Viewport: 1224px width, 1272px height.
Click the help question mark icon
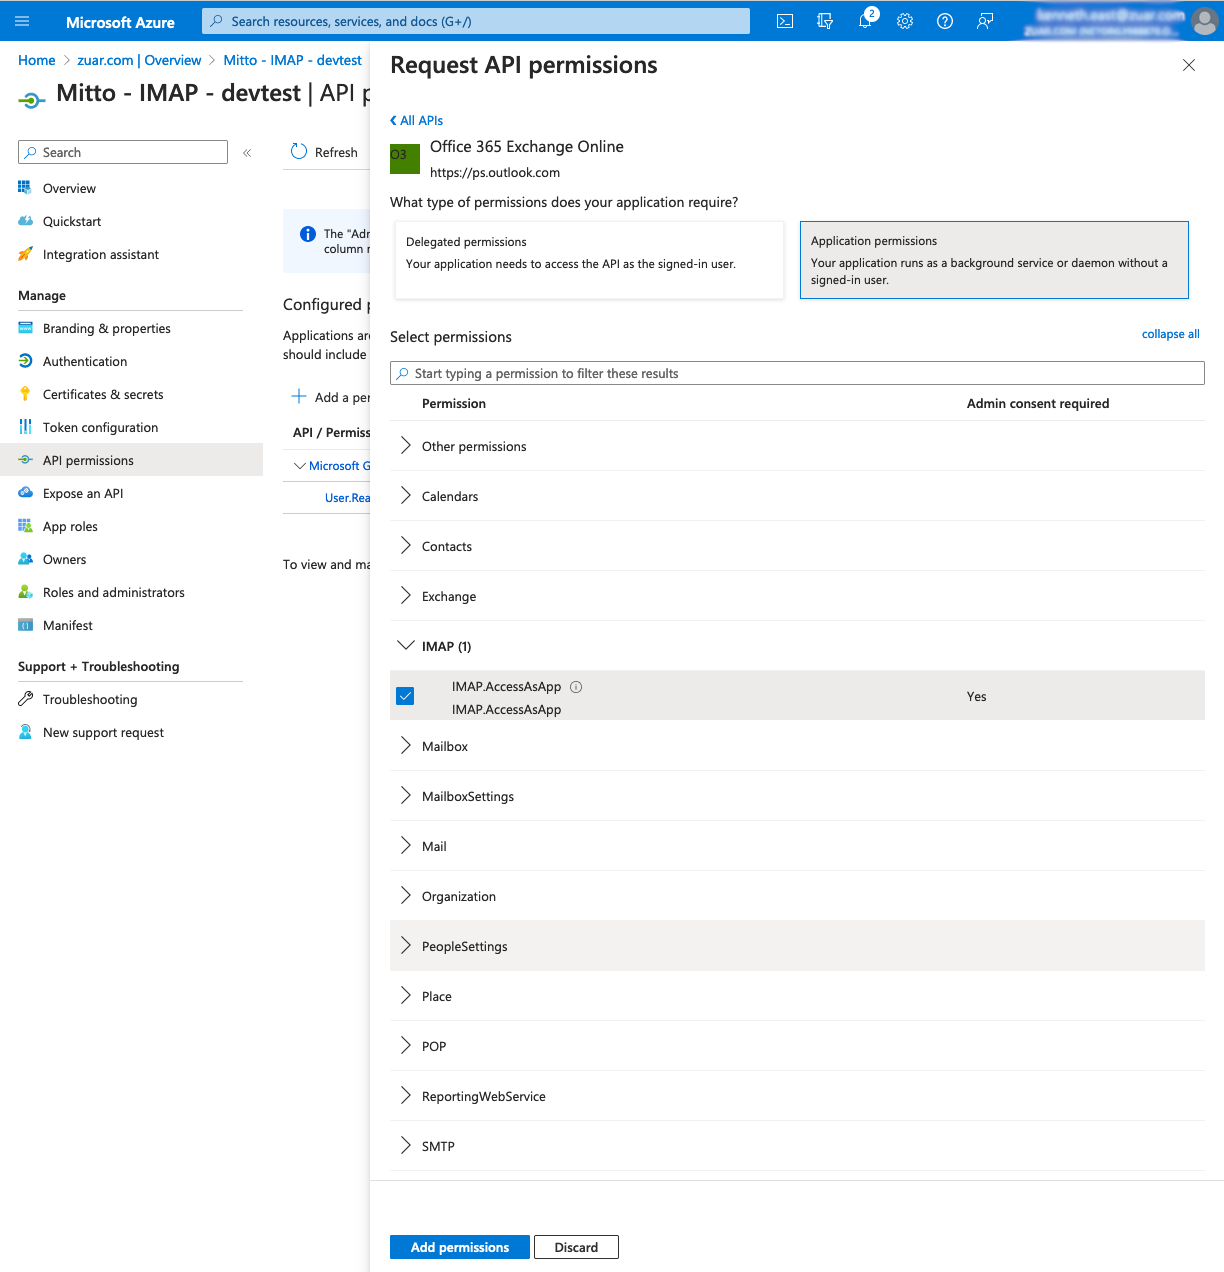[945, 21]
